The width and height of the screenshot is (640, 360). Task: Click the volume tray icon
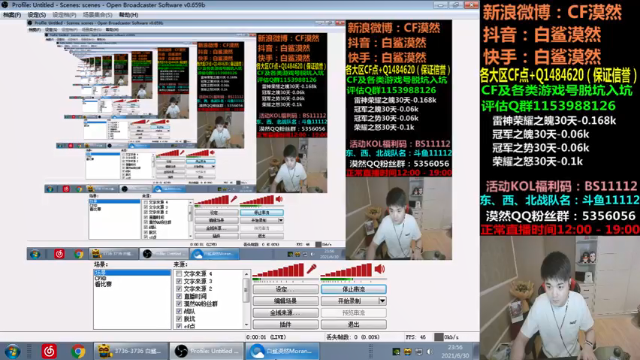coord(429,352)
